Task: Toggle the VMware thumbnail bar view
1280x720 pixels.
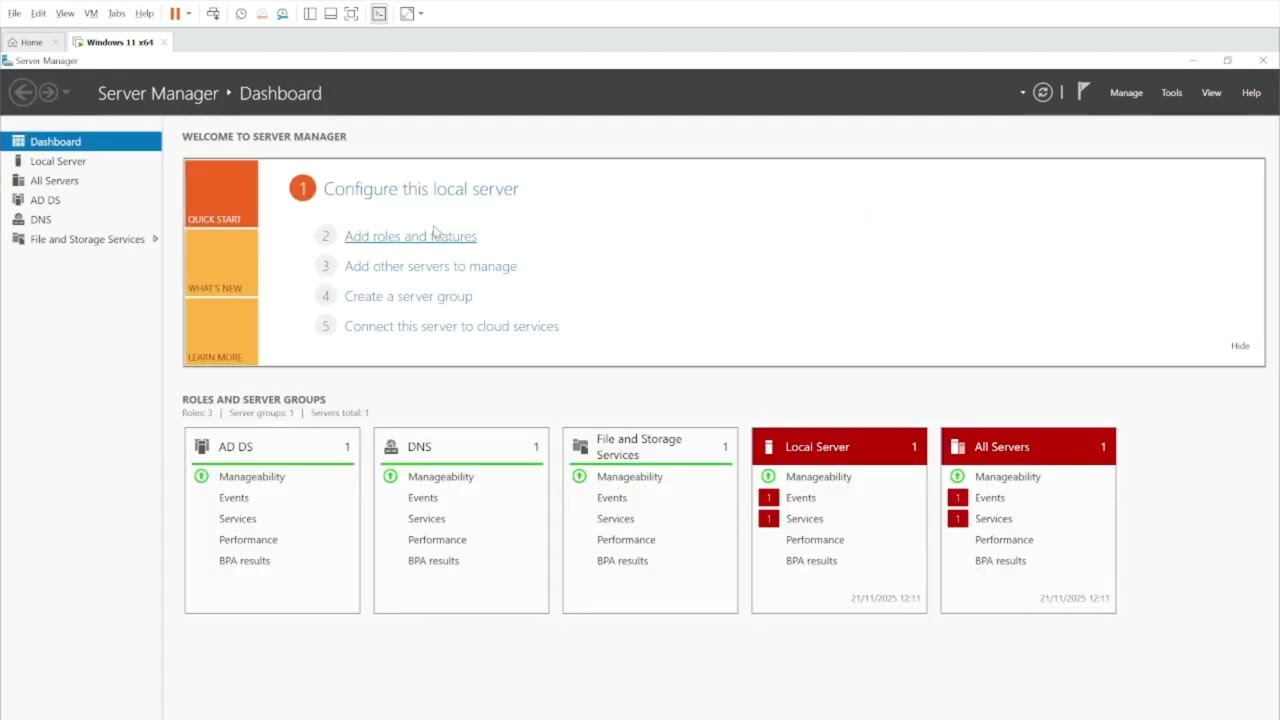Action: pyautogui.click(x=330, y=14)
